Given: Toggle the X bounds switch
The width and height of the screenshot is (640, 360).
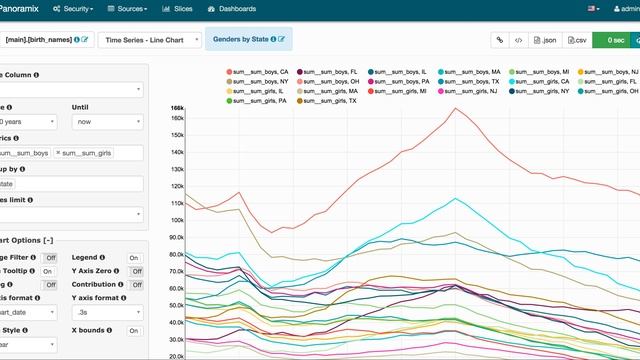Looking at the screenshot, I should click(134, 331).
